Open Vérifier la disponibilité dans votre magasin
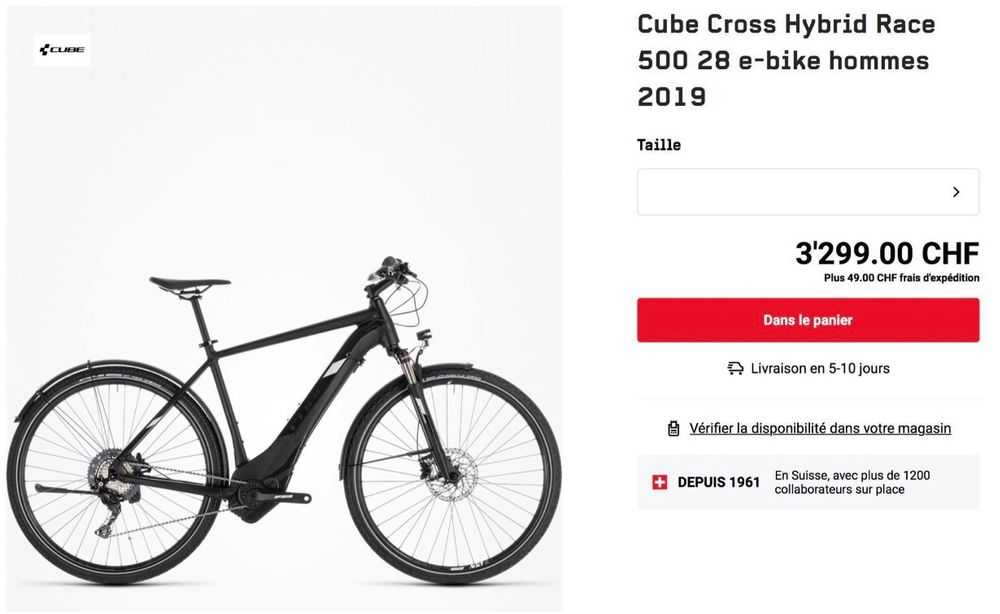This screenshot has width=1000, height=614. [820, 429]
